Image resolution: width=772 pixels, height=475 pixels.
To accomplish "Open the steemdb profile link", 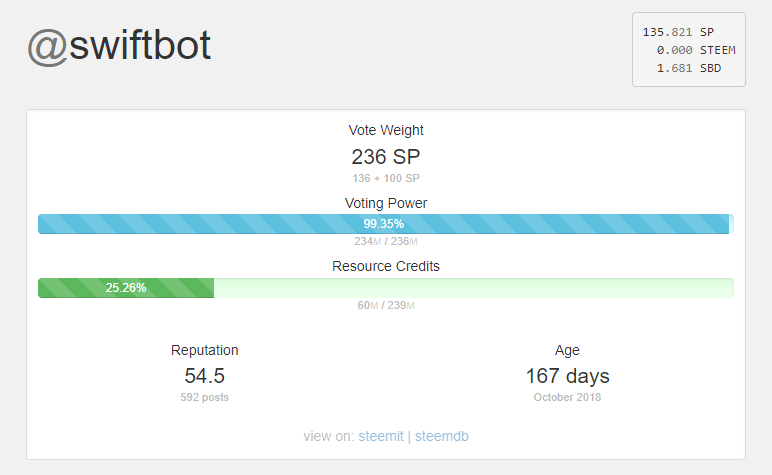I will [x=441, y=436].
